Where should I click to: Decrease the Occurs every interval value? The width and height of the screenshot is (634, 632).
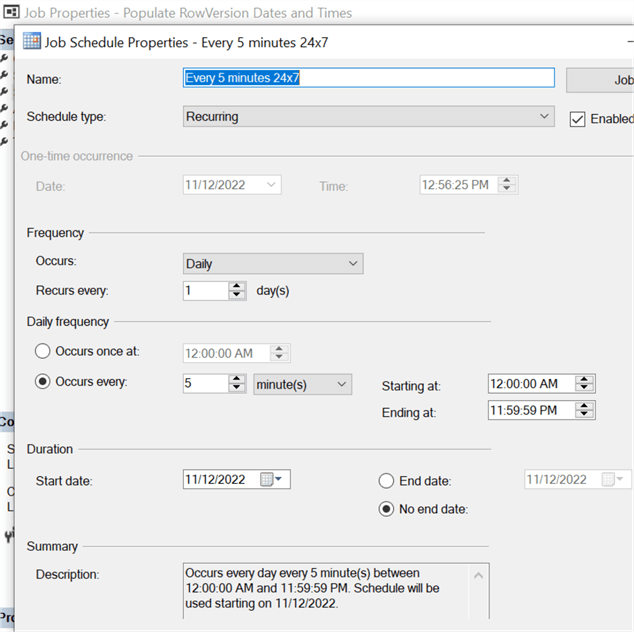click(x=237, y=387)
